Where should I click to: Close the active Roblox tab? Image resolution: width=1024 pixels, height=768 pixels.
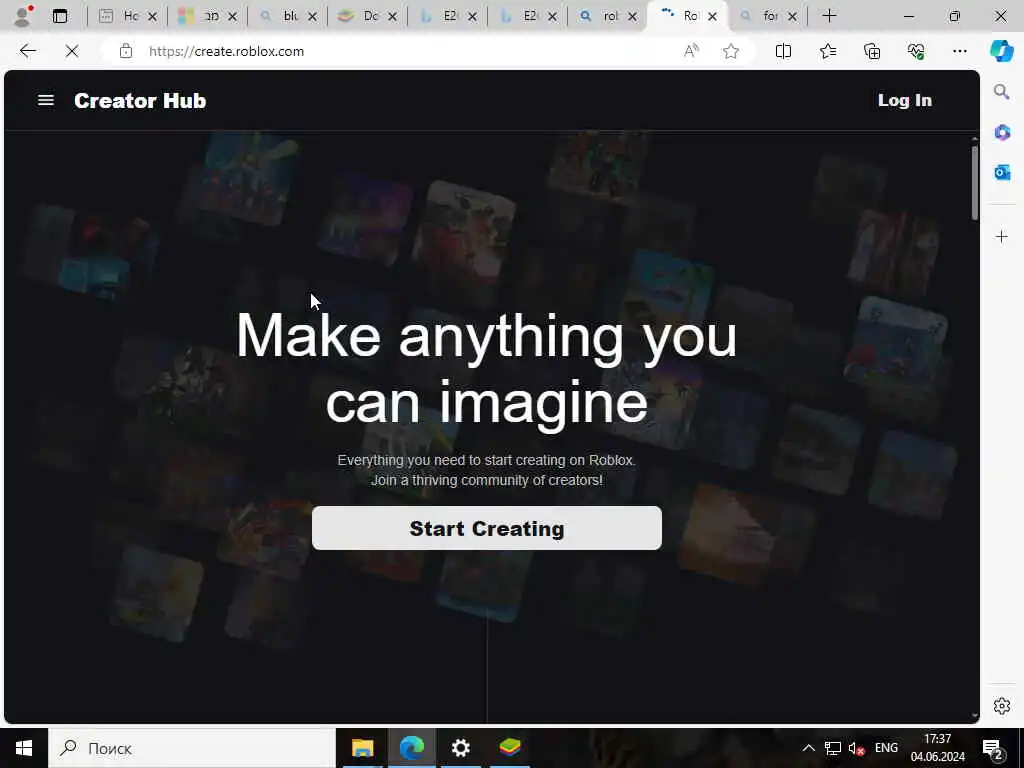pos(712,16)
